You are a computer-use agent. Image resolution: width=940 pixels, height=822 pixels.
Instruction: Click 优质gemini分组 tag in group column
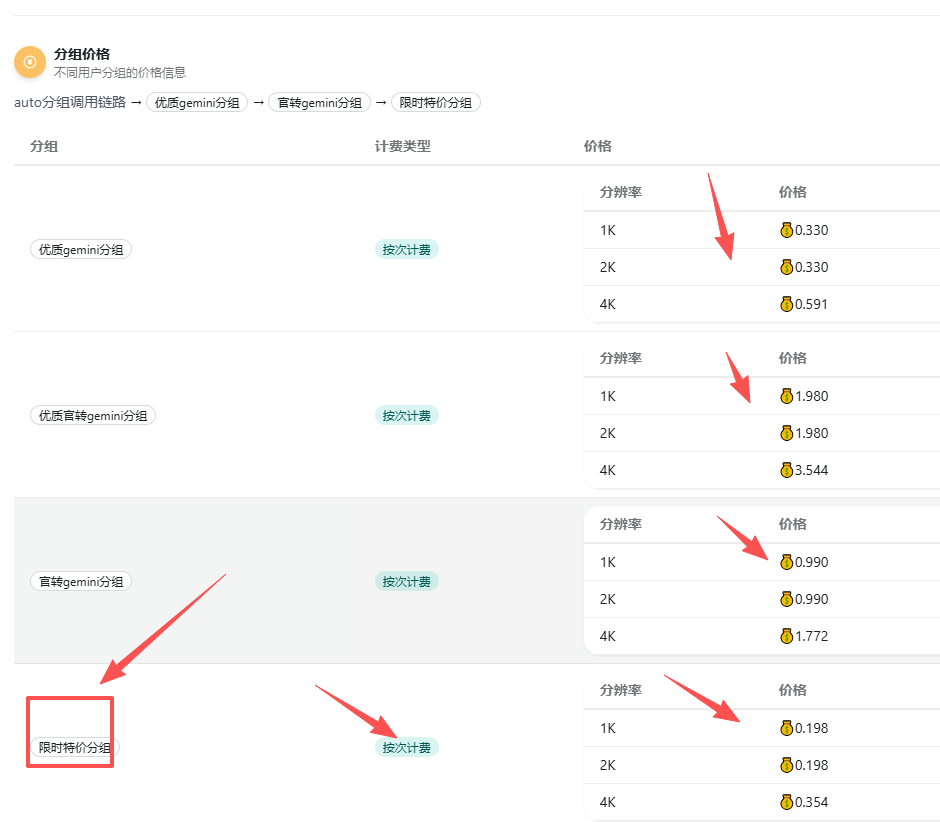pos(81,250)
